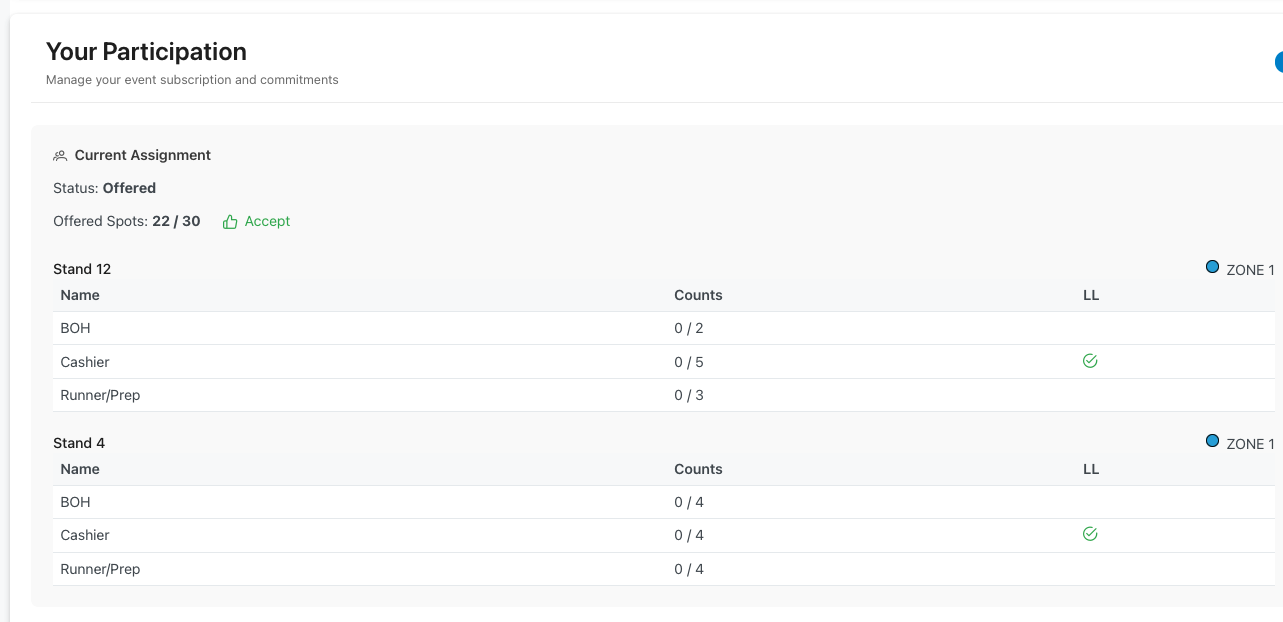This screenshot has width=1283, height=622.
Task: Select Runner/Prep row under Stand 12
Action: pos(100,395)
